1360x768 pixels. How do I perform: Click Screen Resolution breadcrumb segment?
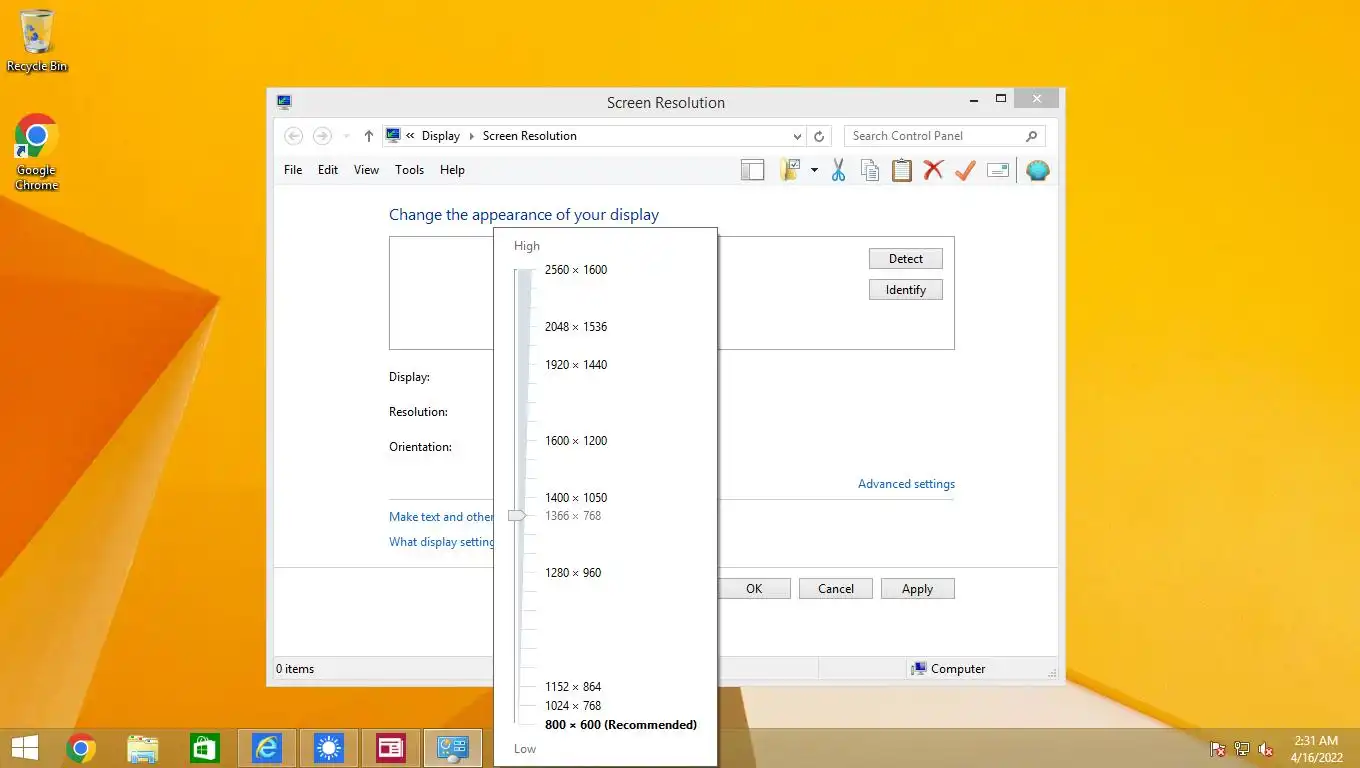[530, 136]
